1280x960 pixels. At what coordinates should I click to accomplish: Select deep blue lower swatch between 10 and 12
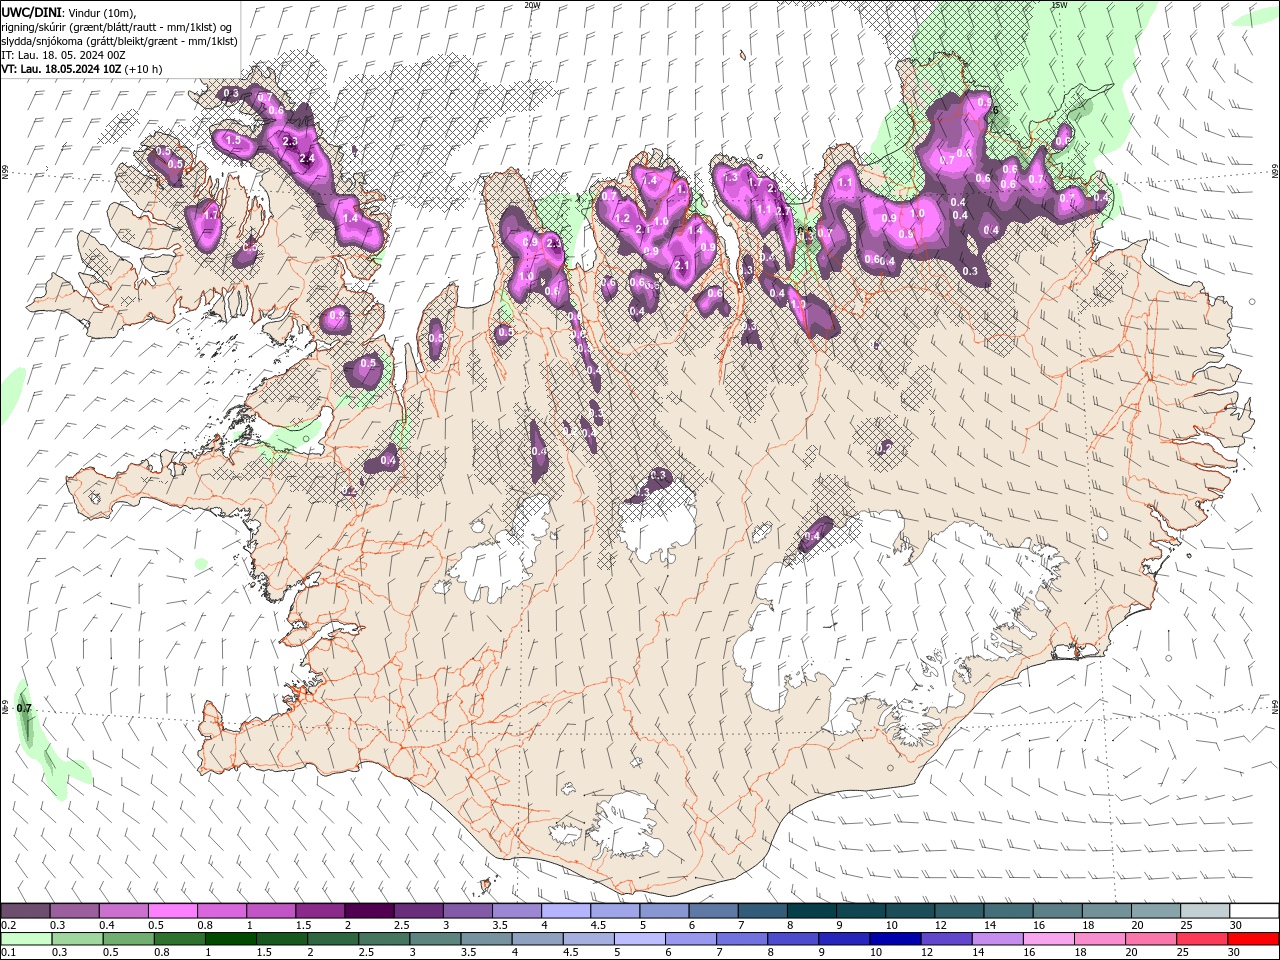tap(894, 939)
